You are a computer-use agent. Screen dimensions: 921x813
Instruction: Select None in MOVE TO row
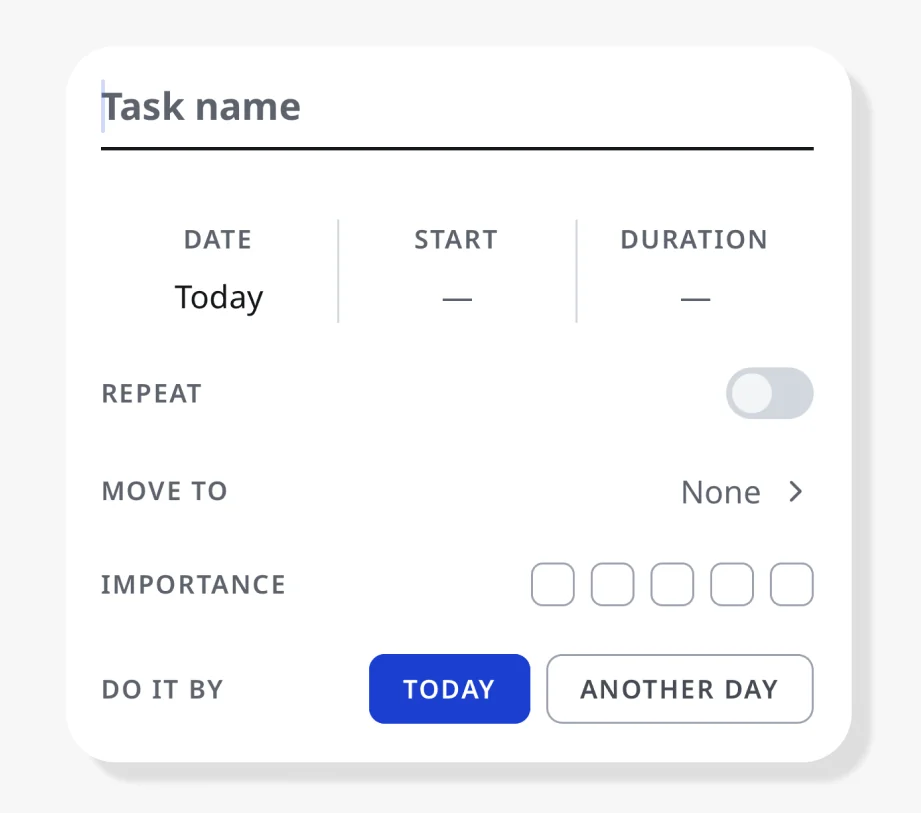pos(721,492)
